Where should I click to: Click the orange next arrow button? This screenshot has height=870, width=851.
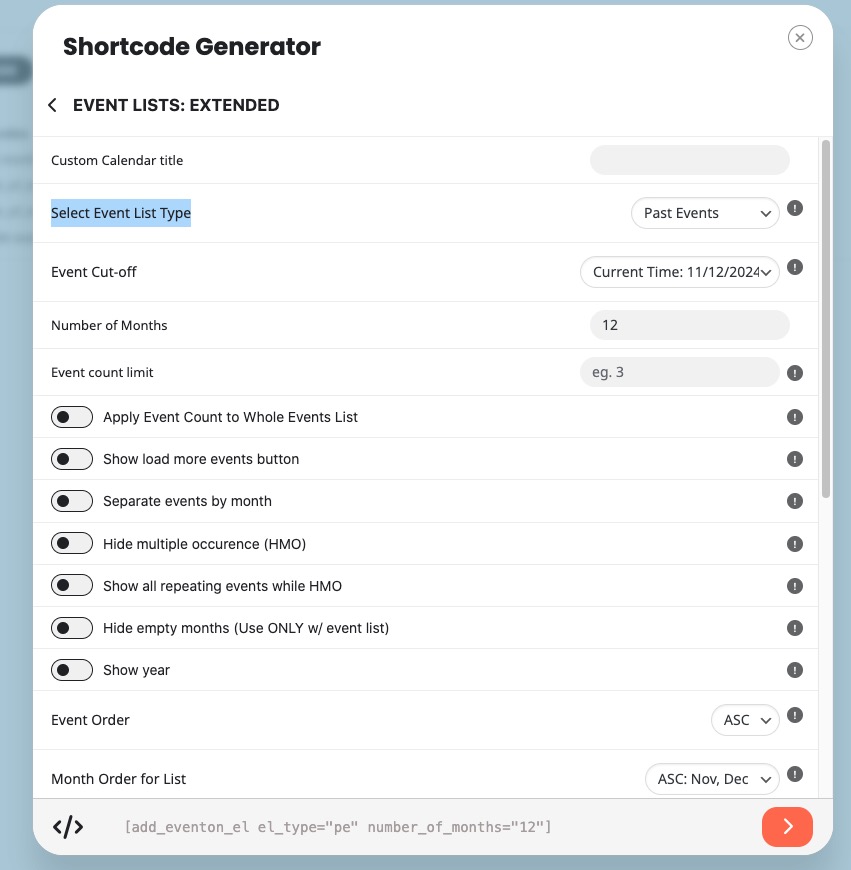[x=787, y=827]
